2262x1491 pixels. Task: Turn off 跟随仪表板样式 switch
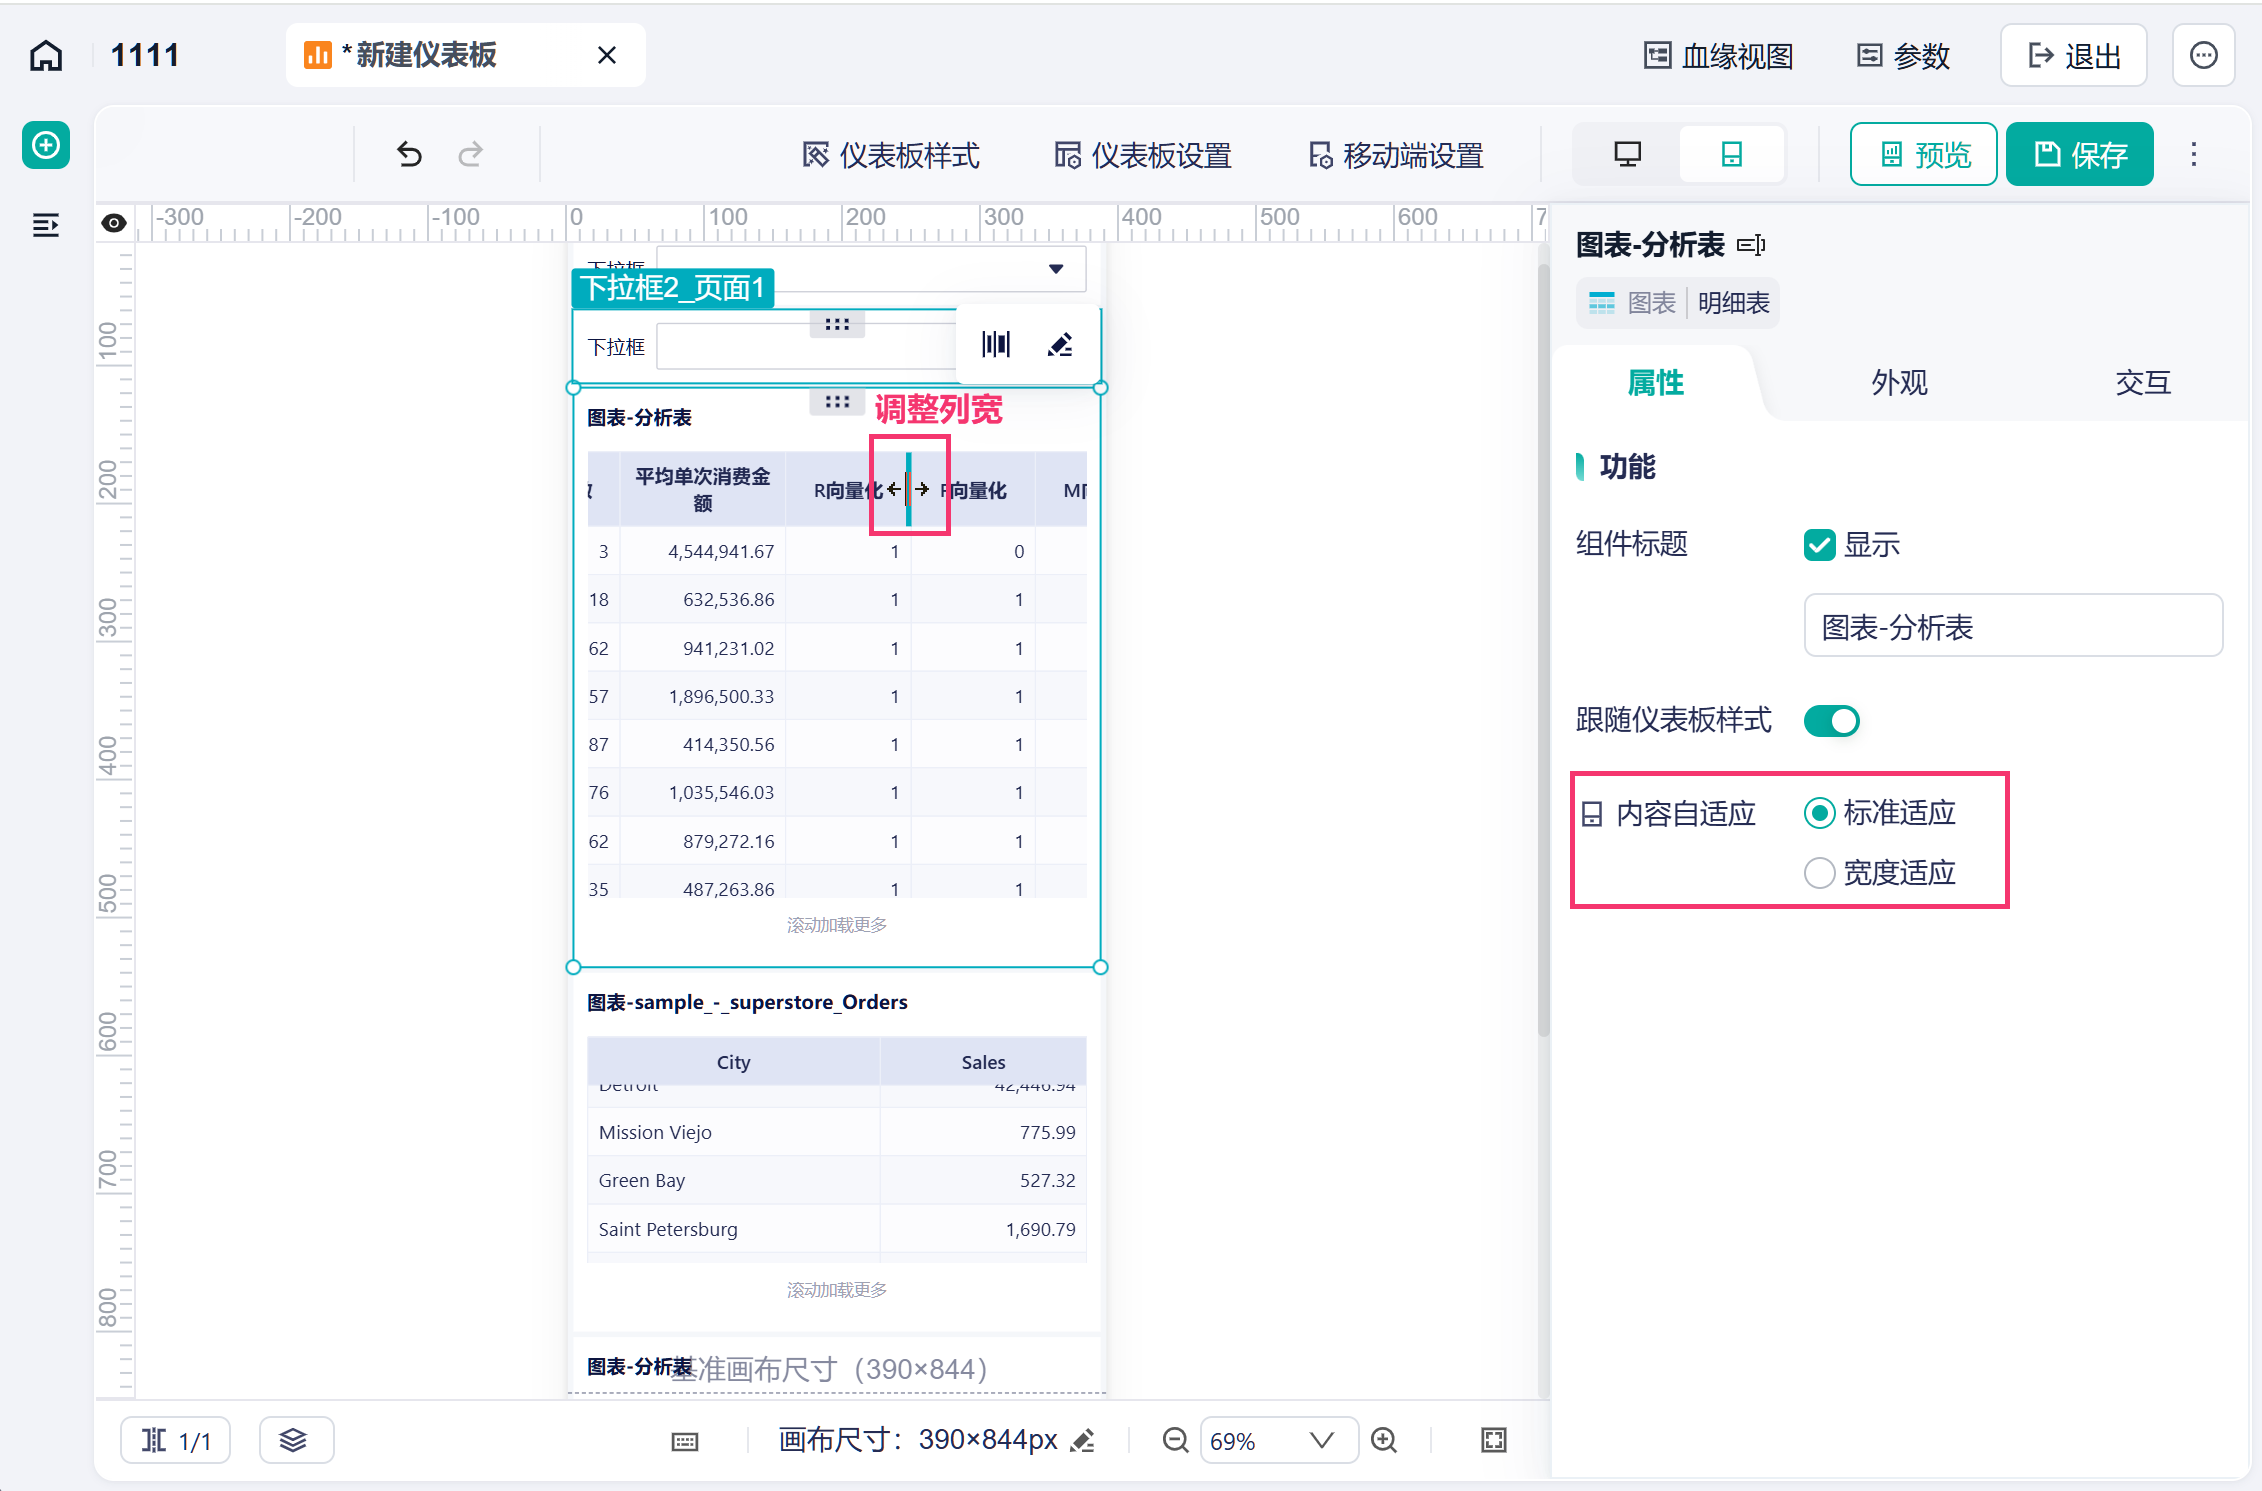(1831, 721)
